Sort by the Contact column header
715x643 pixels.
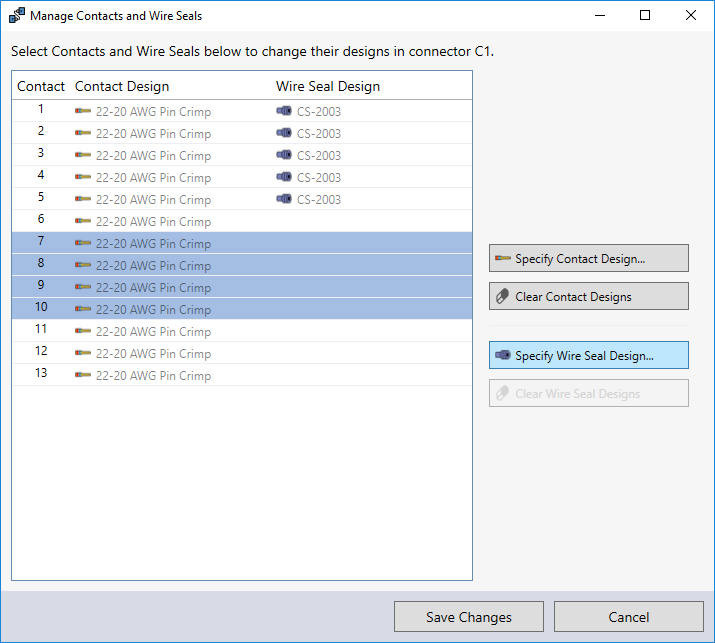click(x=41, y=86)
